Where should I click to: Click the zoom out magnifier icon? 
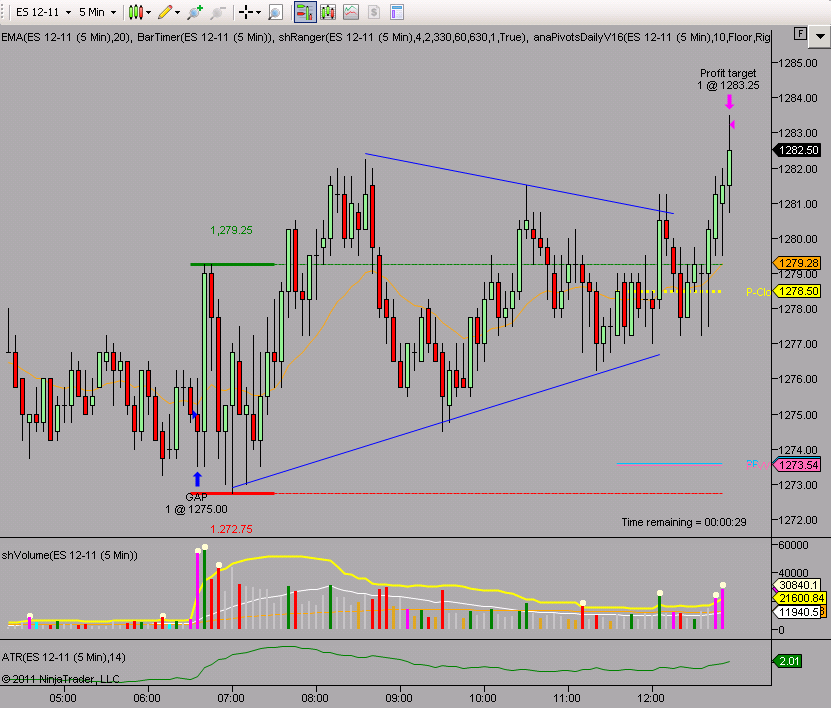pyautogui.click(x=218, y=12)
